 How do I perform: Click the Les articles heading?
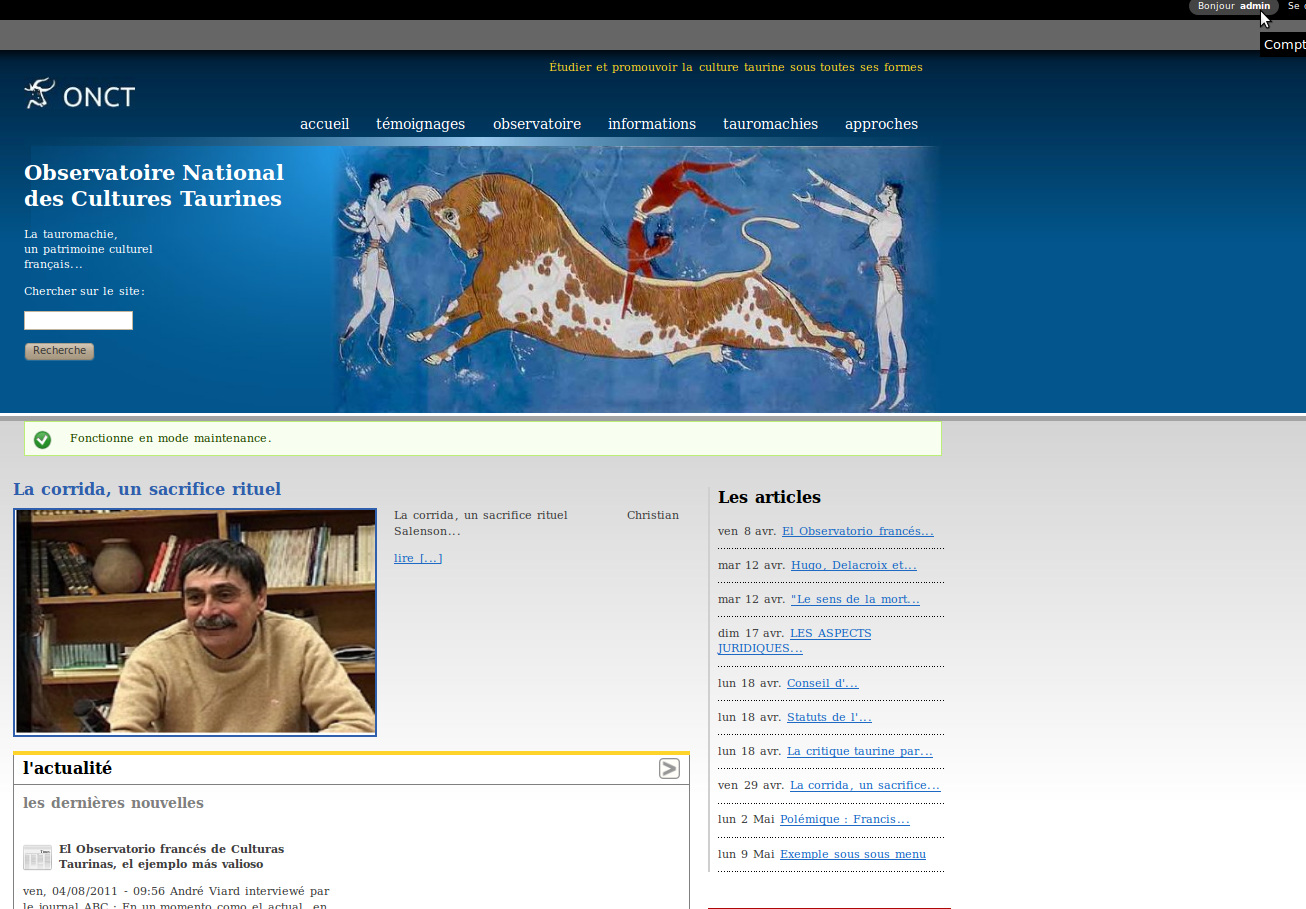point(769,497)
